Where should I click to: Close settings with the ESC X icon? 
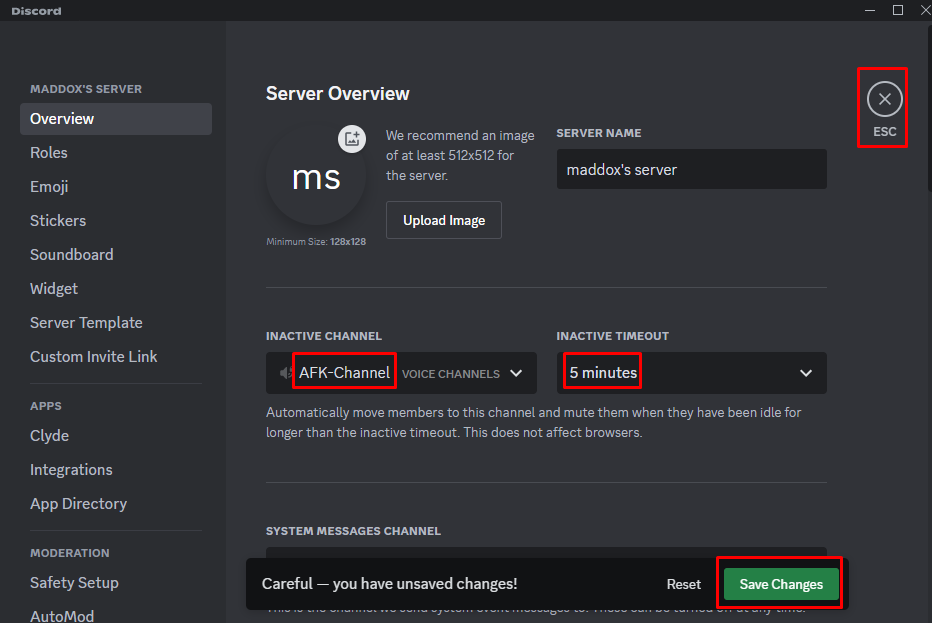(x=884, y=99)
